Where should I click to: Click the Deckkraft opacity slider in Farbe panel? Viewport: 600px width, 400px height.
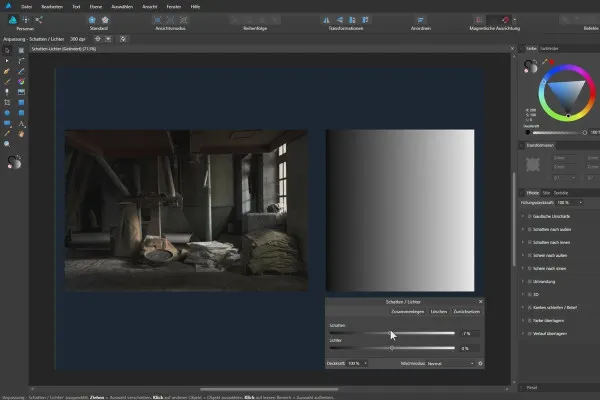(558, 132)
